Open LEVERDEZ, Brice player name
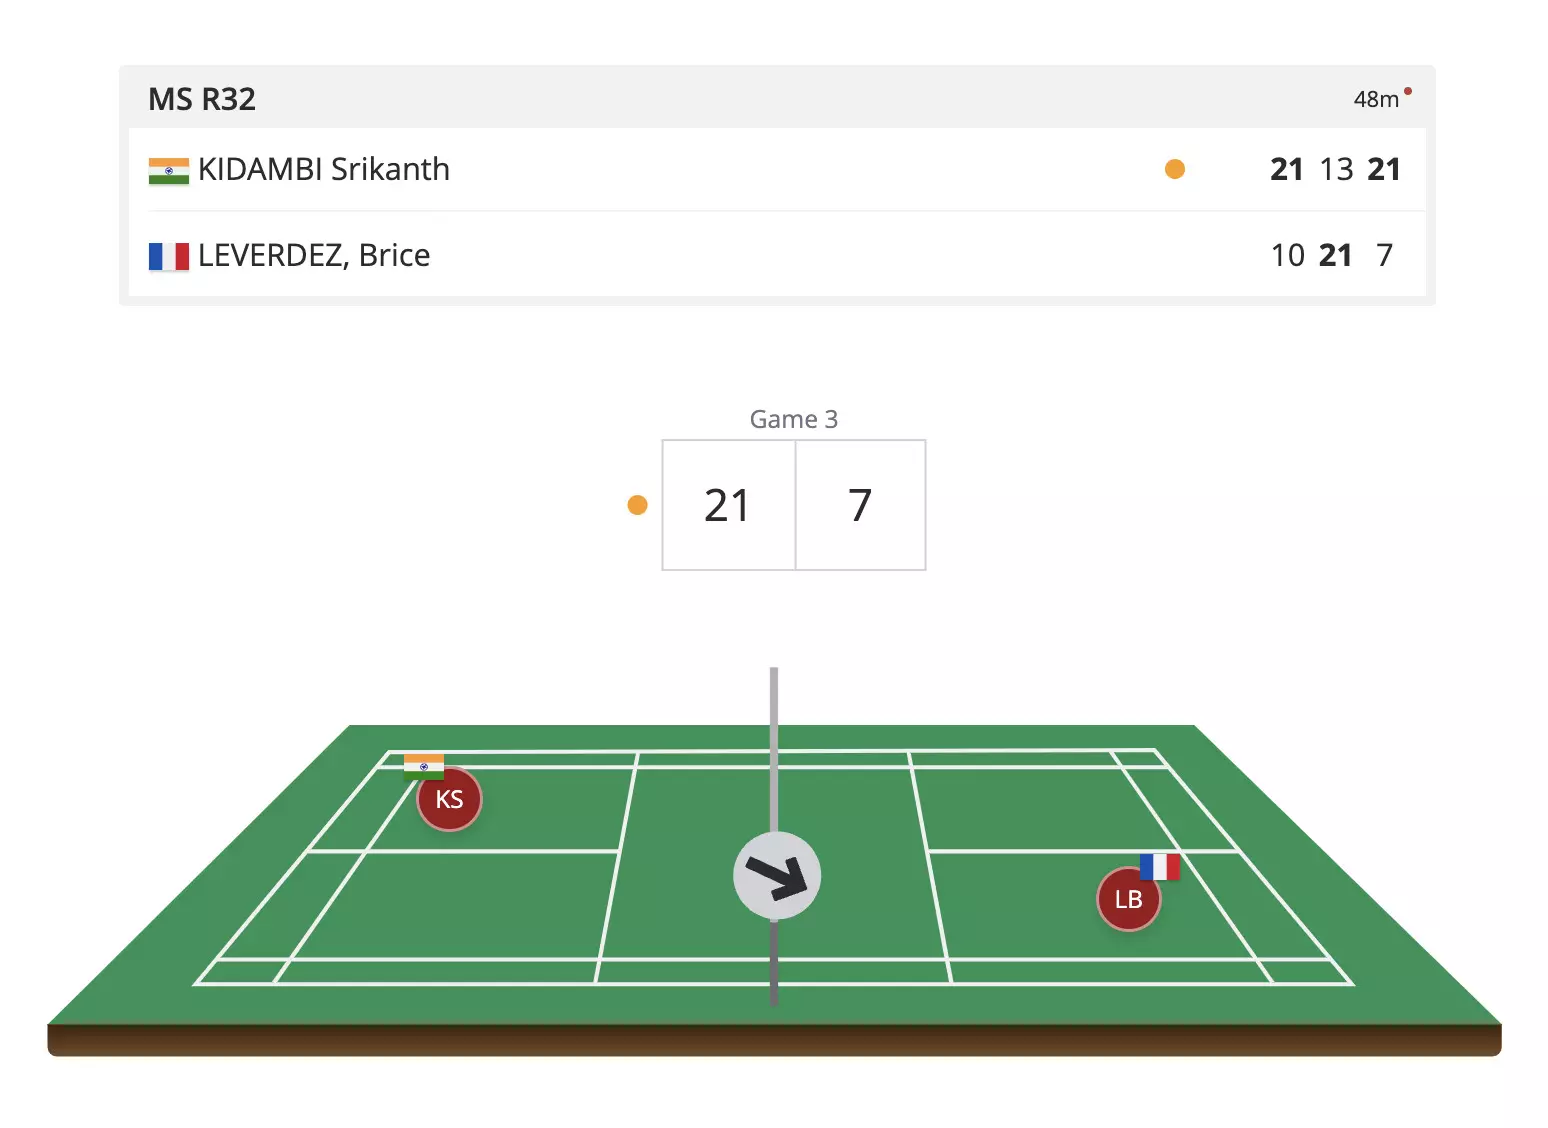This screenshot has width=1548, height=1128. click(314, 256)
